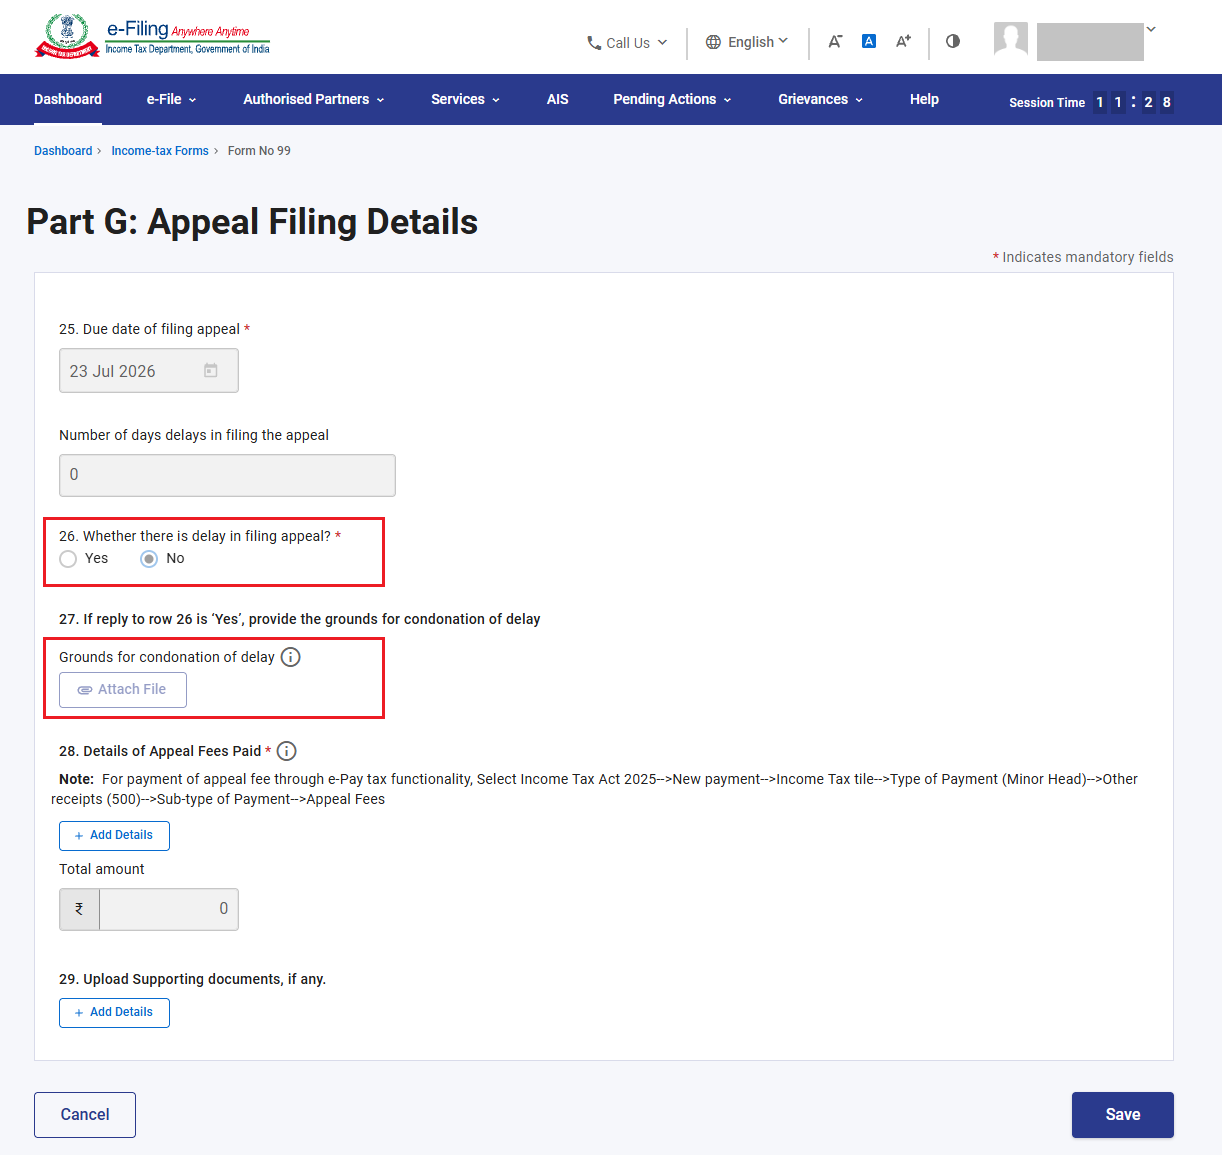Expand the e-File menu
Image resolution: width=1222 pixels, height=1155 pixels.
click(172, 99)
